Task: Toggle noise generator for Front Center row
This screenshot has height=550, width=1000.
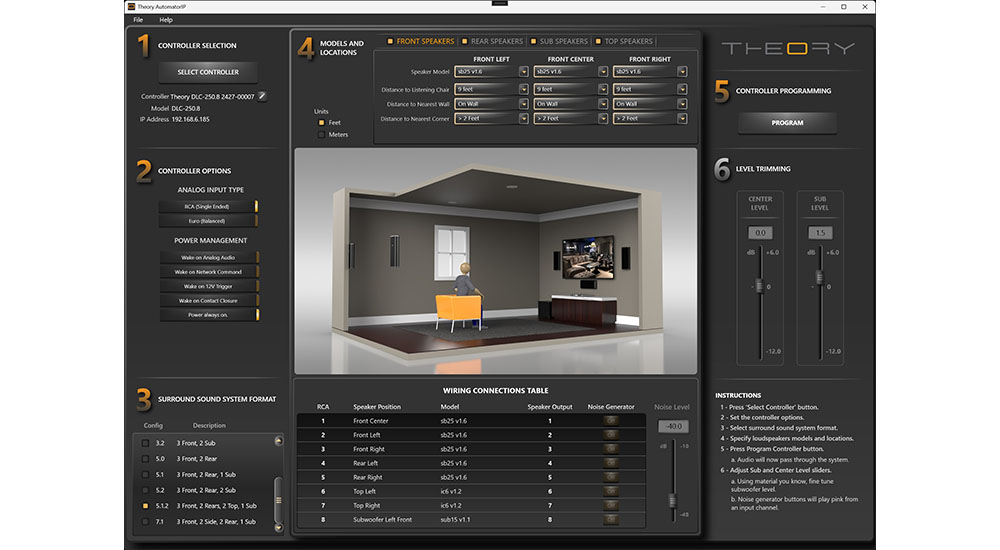Action: coord(610,420)
